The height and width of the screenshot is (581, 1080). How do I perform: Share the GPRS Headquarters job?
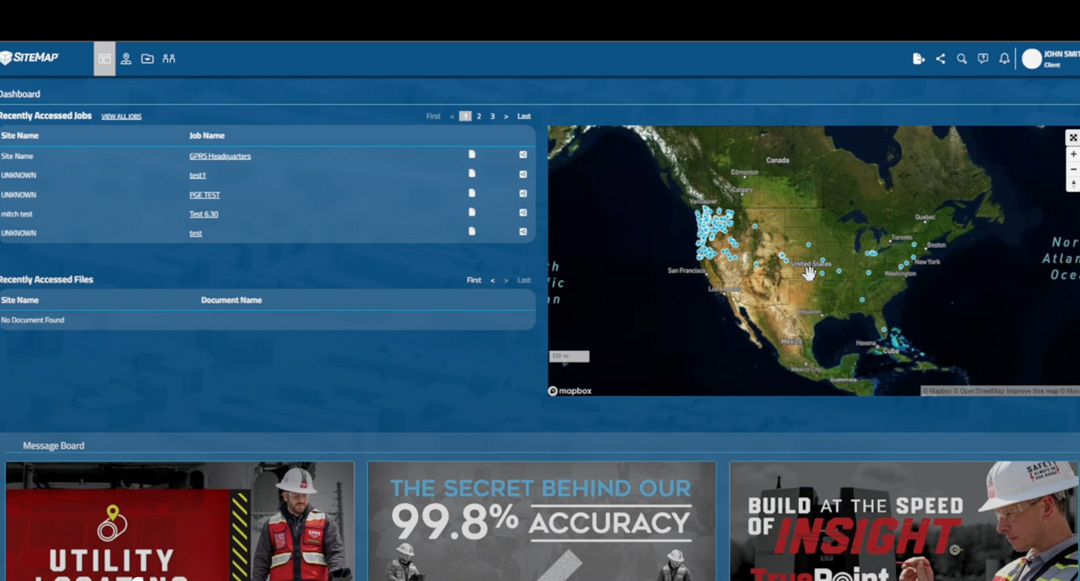point(523,155)
